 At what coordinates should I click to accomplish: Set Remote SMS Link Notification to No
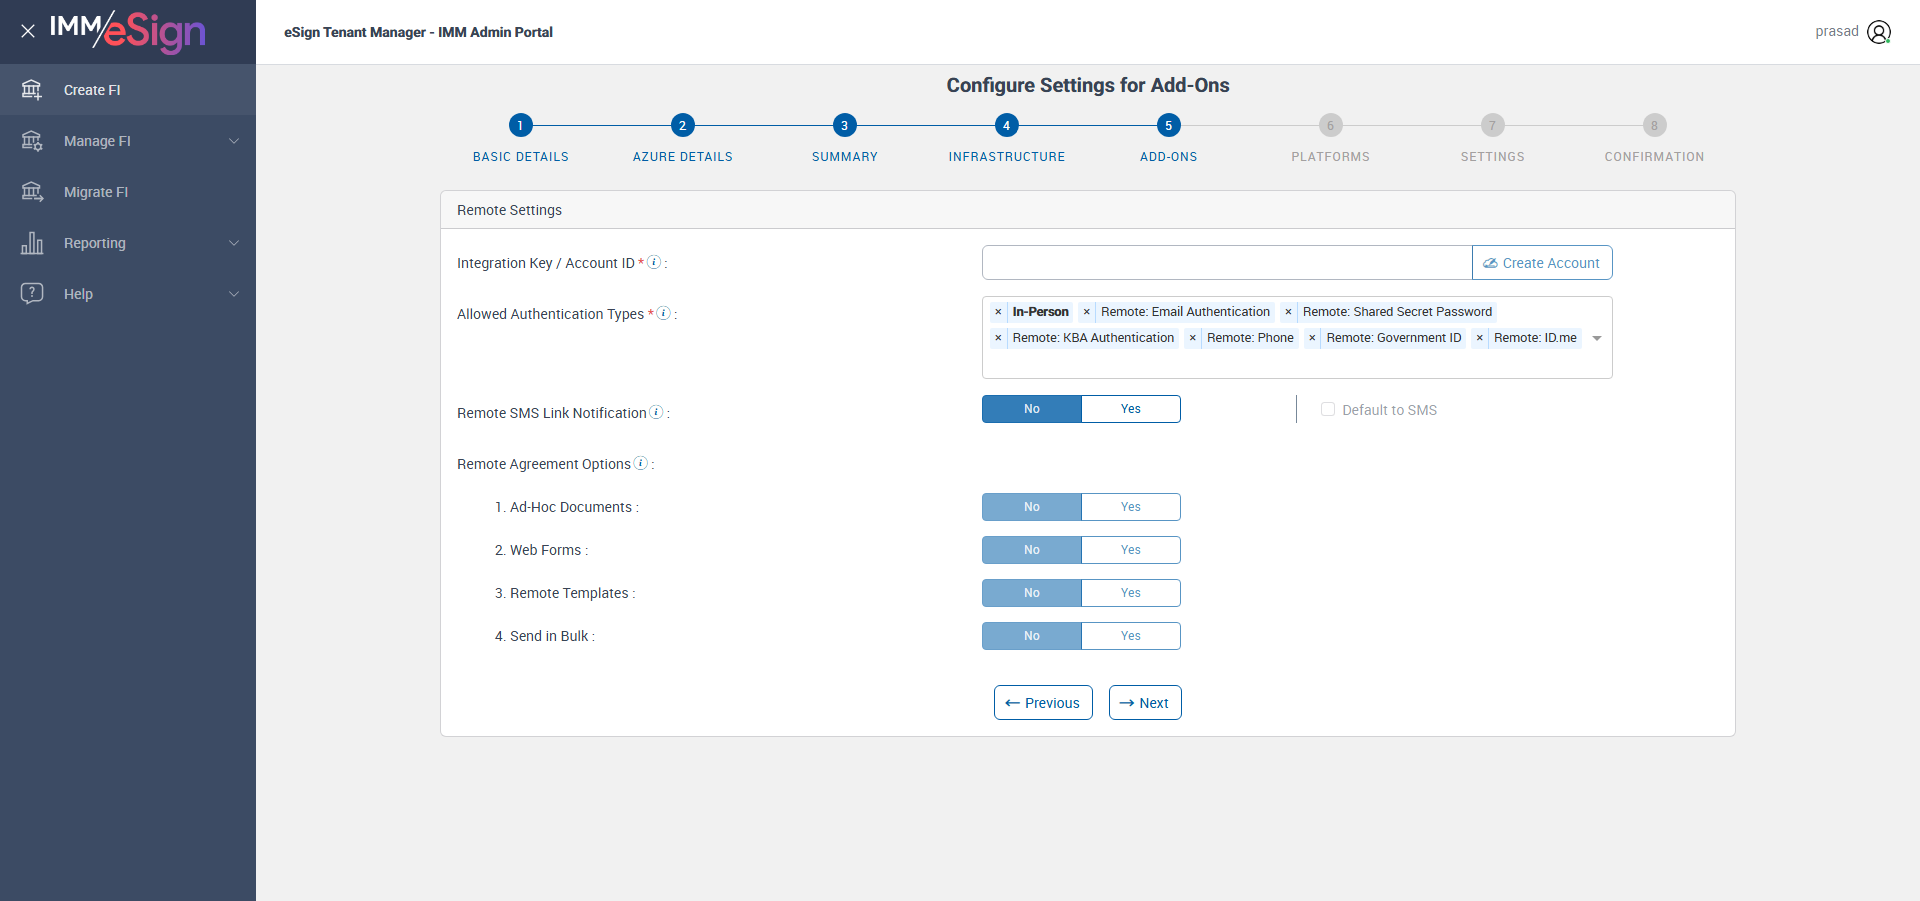(1032, 409)
